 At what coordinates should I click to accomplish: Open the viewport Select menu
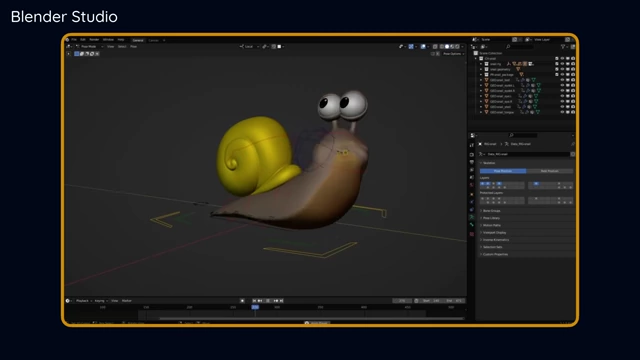tap(122, 47)
